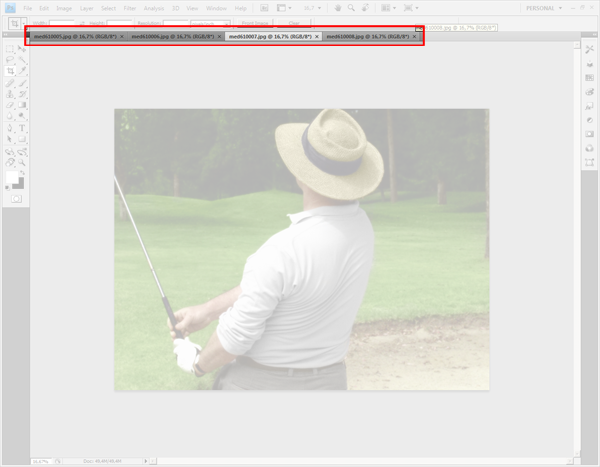The height and width of the screenshot is (467, 600).
Task: Activate the Rectangular Marquee tool
Action: click(10, 49)
